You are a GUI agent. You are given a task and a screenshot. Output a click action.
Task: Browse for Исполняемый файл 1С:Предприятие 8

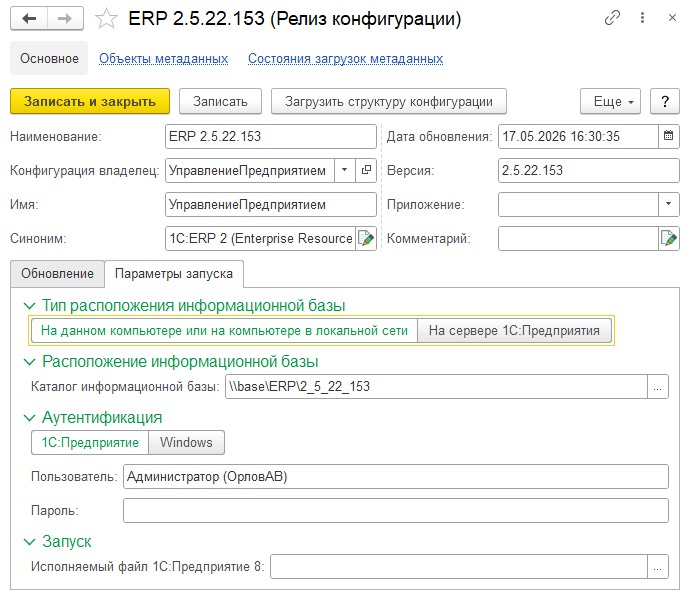tap(658, 567)
